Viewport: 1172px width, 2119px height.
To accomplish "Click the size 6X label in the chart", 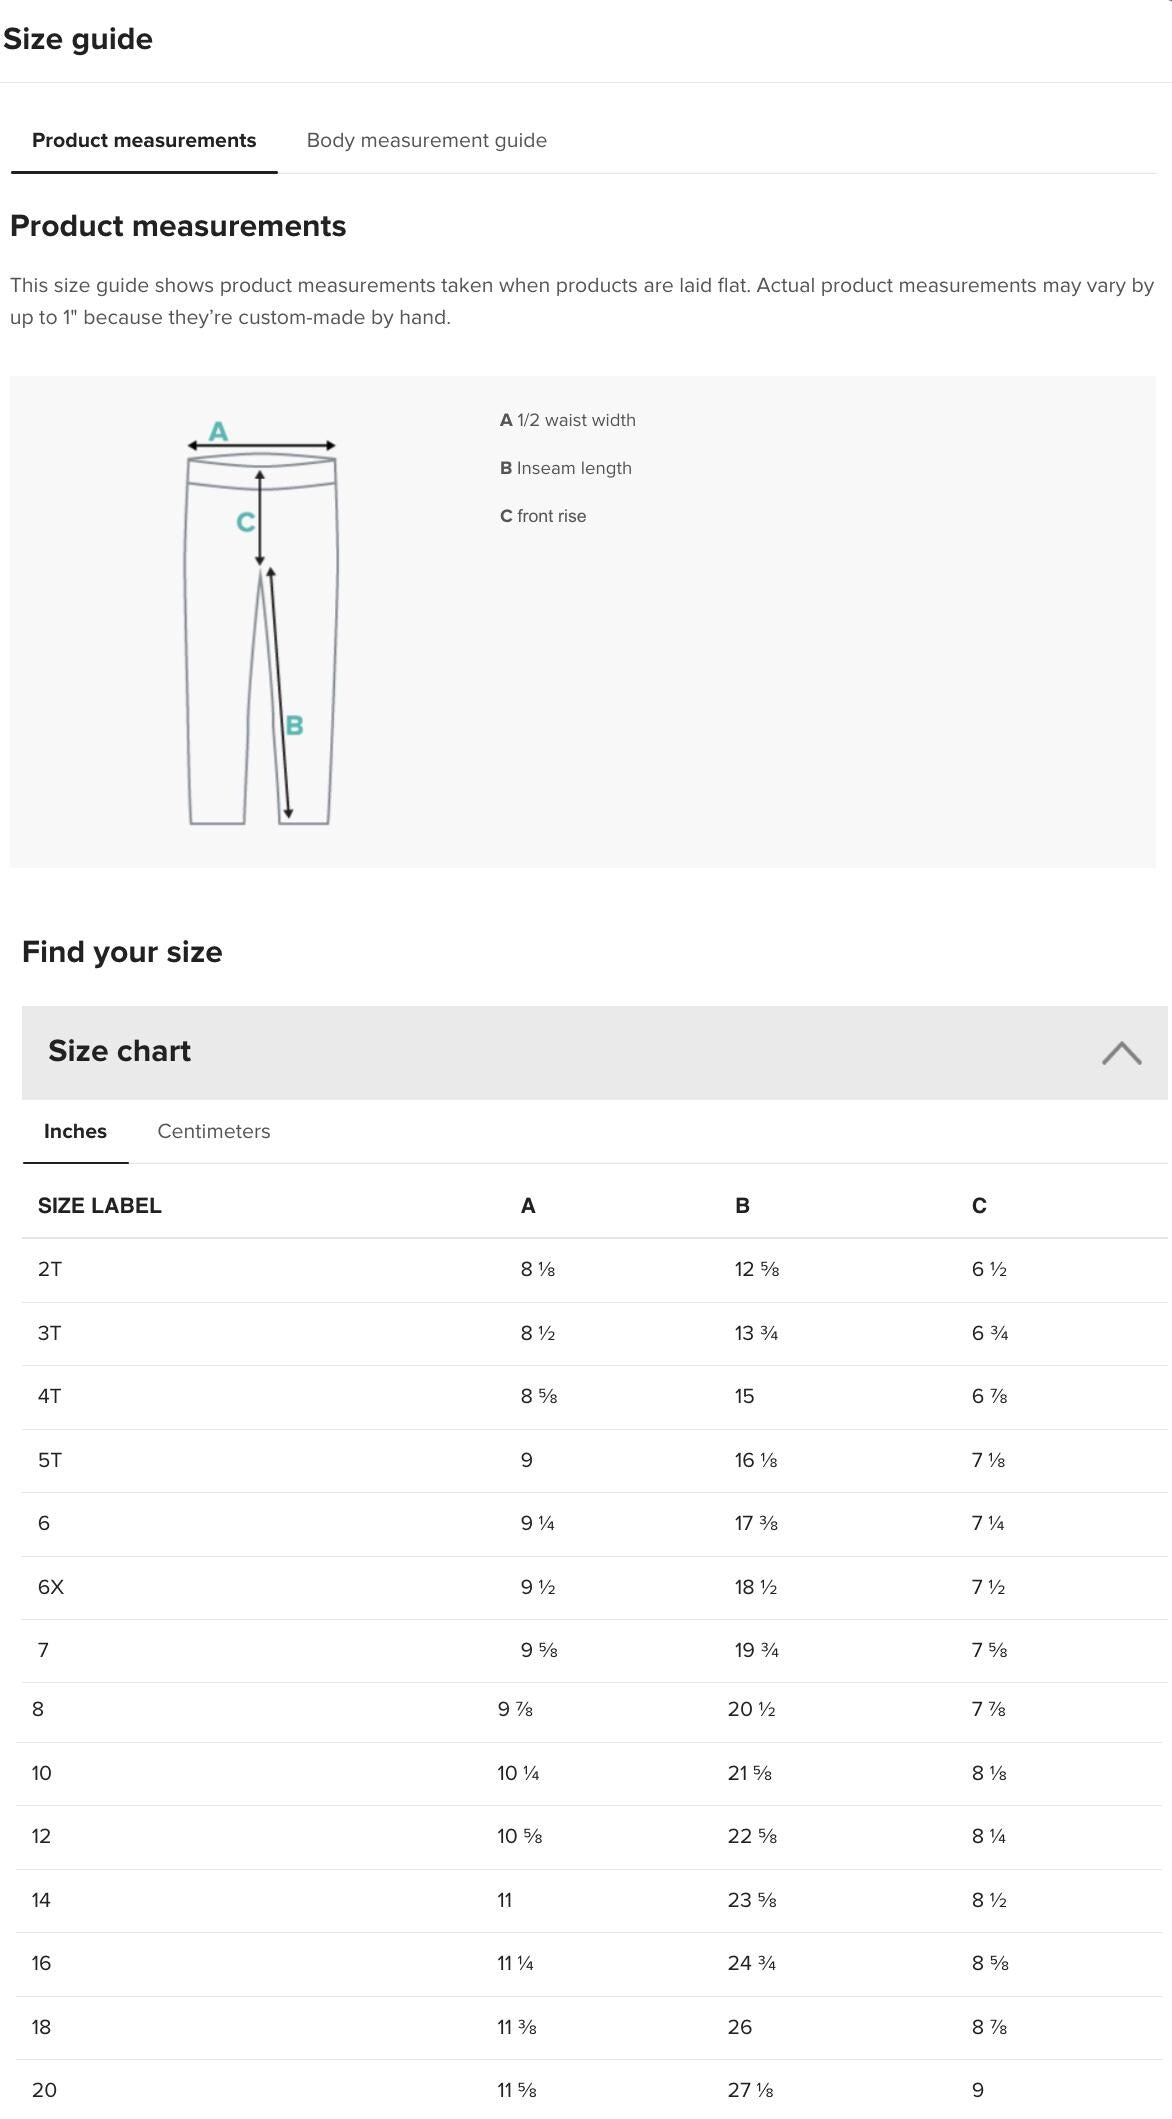I will click(x=50, y=1585).
